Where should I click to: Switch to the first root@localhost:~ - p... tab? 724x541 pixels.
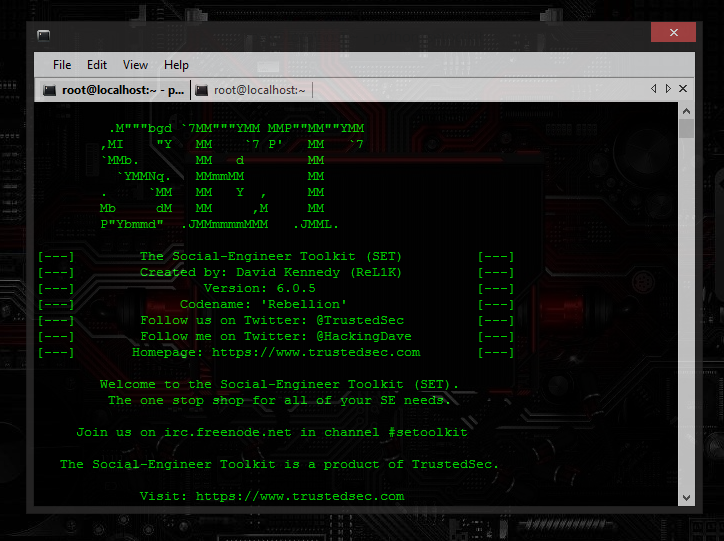click(x=113, y=90)
